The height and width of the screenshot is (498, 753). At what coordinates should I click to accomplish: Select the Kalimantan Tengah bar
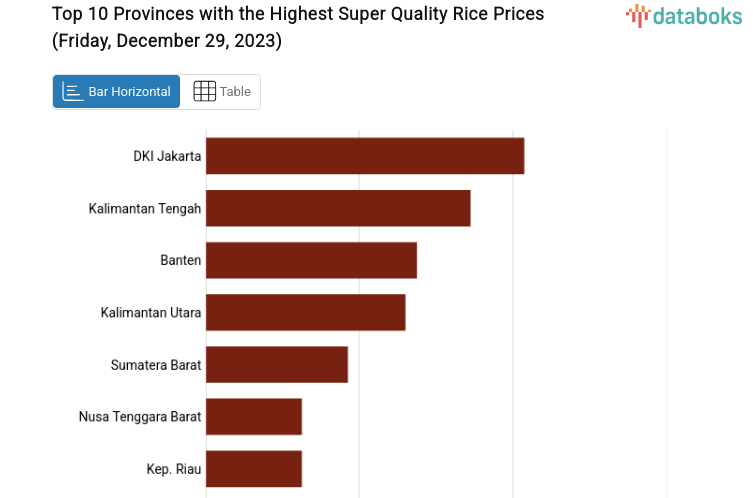point(338,208)
